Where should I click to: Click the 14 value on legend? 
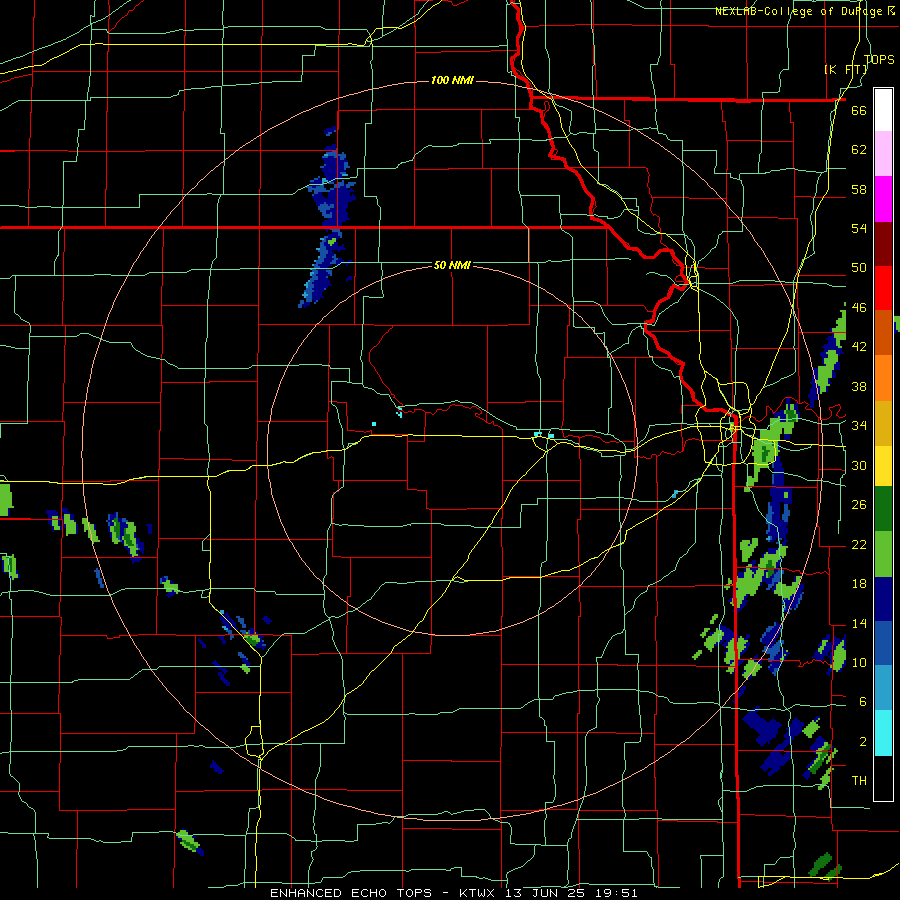pyautogui.click(x=859, y=623)
